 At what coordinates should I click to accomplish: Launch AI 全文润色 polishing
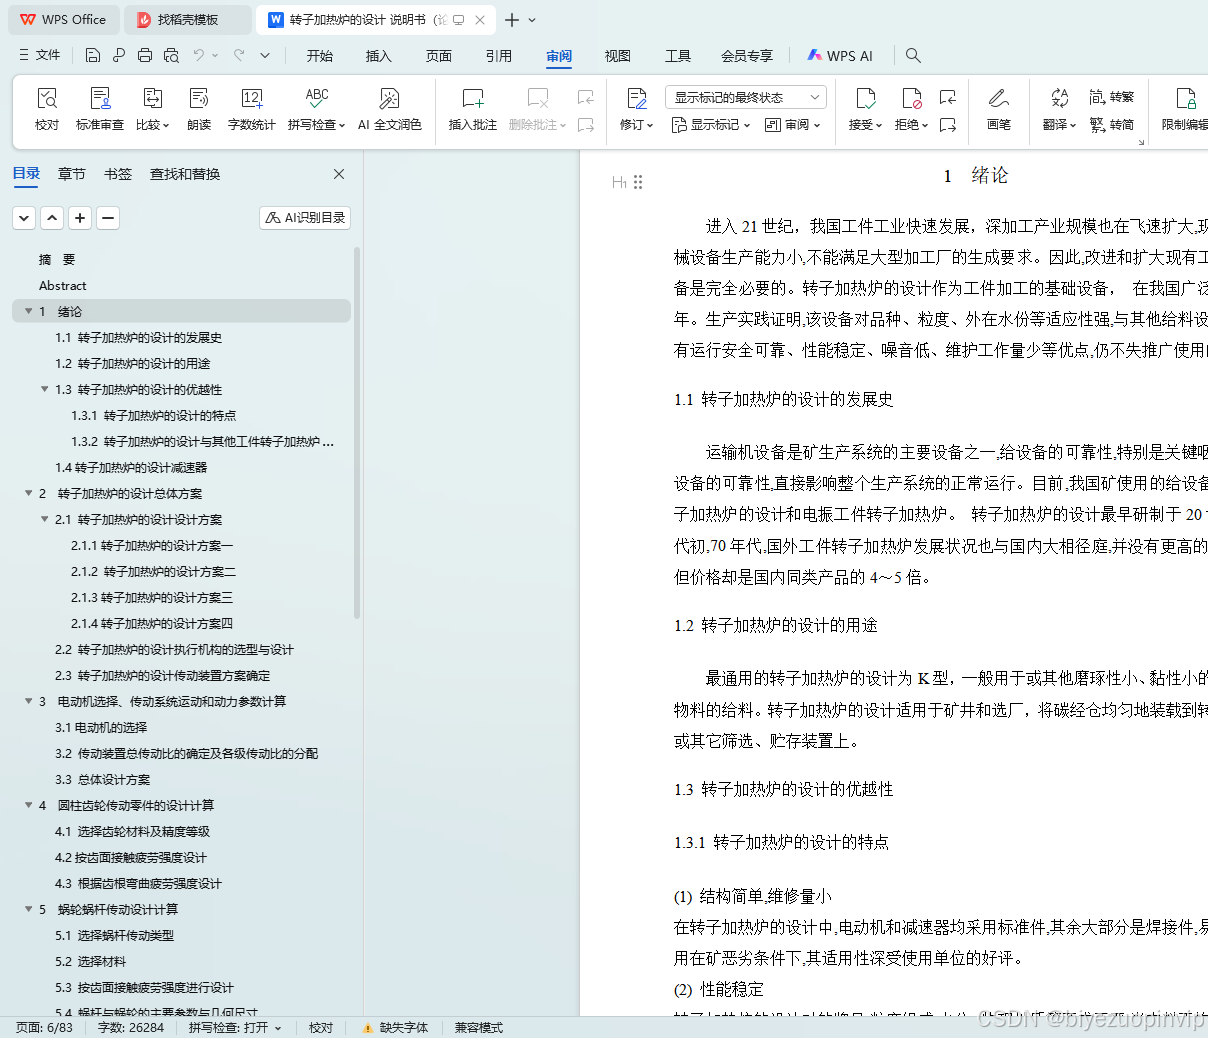pyautogui.click(x=390, y=108)
